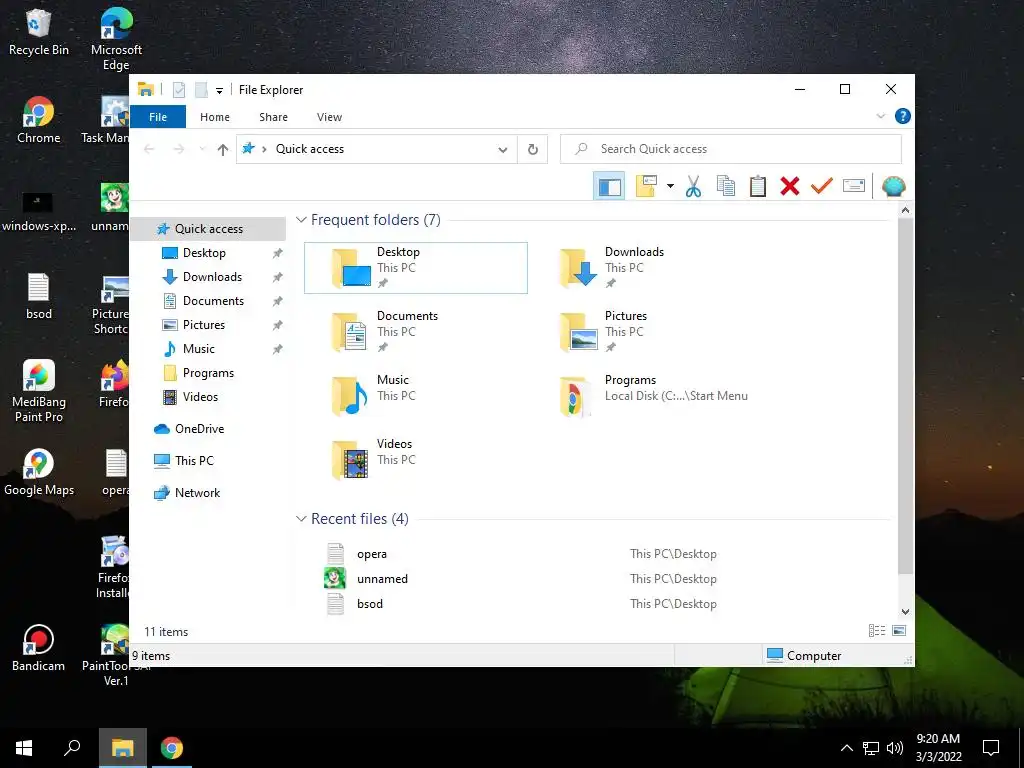Collapse the Frequent folders group
The image size is (1024, 768).
301,220
